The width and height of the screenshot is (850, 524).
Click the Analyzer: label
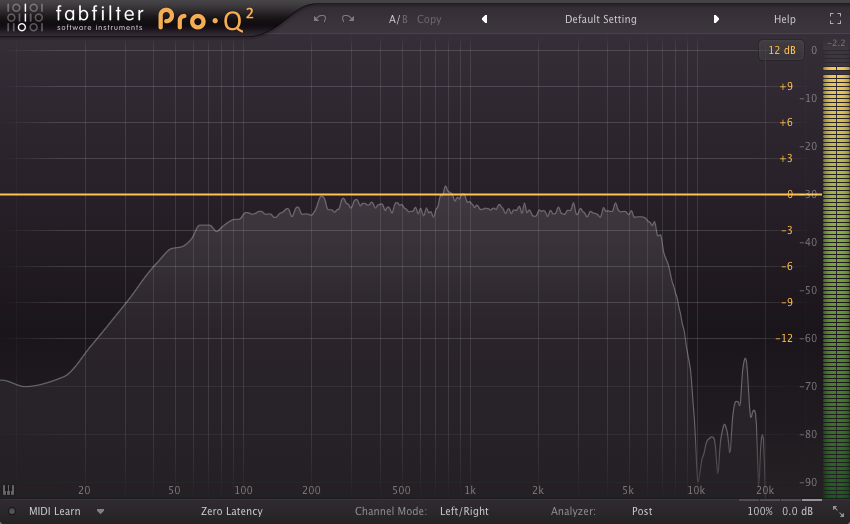pos(573,511)
